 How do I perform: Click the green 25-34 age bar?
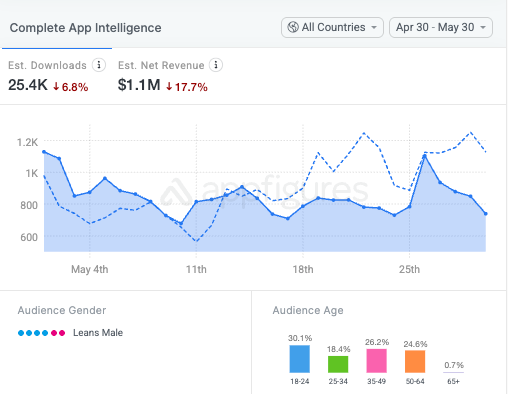338,364
